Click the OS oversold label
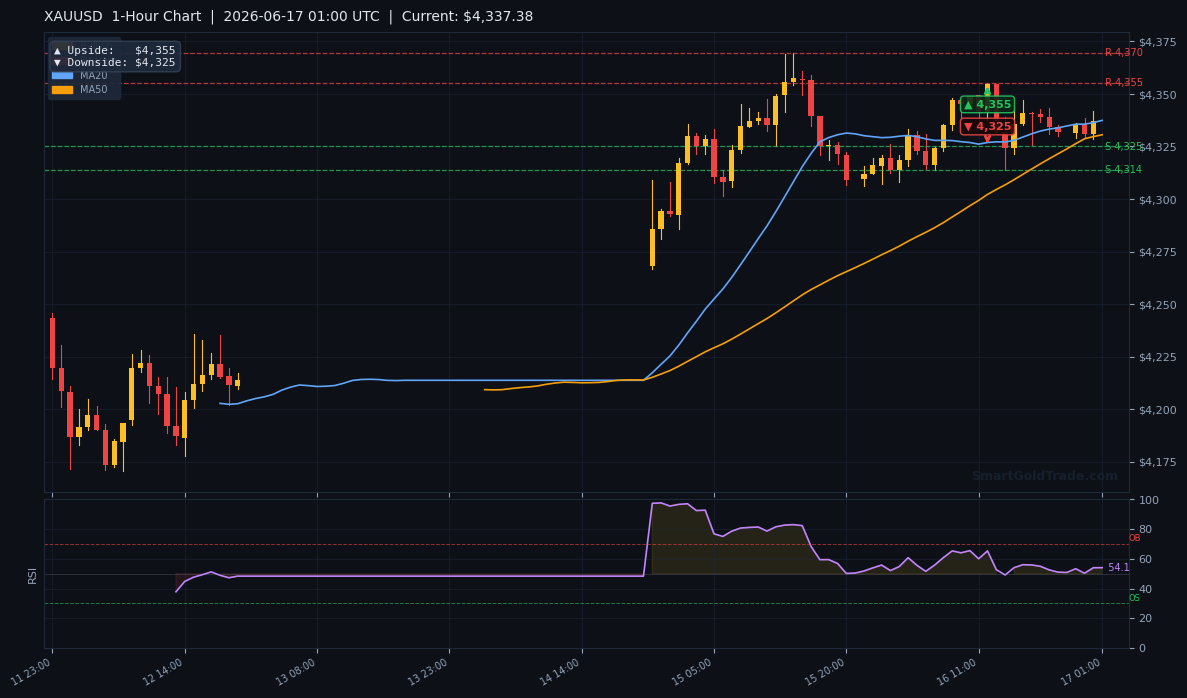 (1134, 598)
